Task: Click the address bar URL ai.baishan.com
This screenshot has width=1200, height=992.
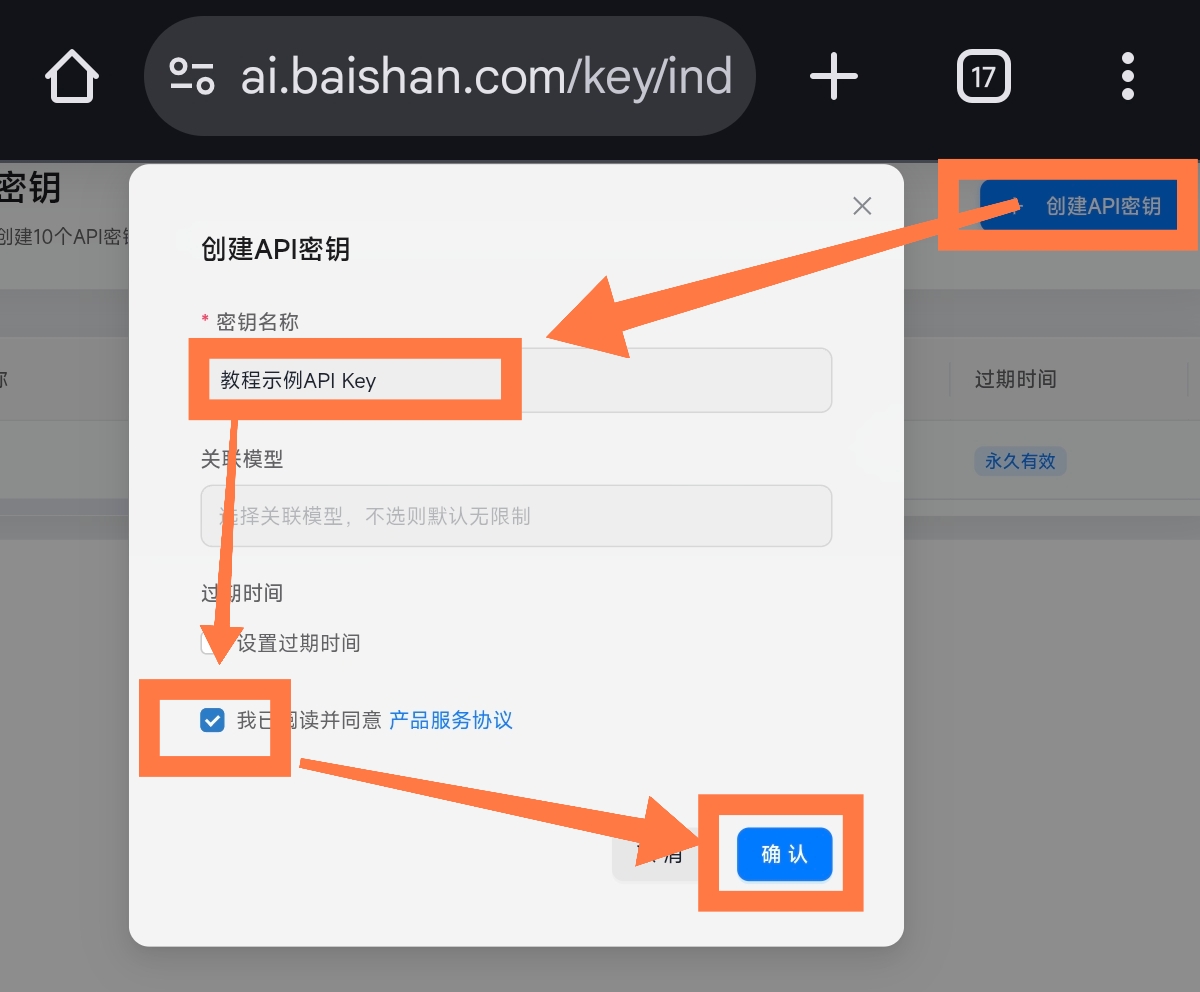Action: 486,77
